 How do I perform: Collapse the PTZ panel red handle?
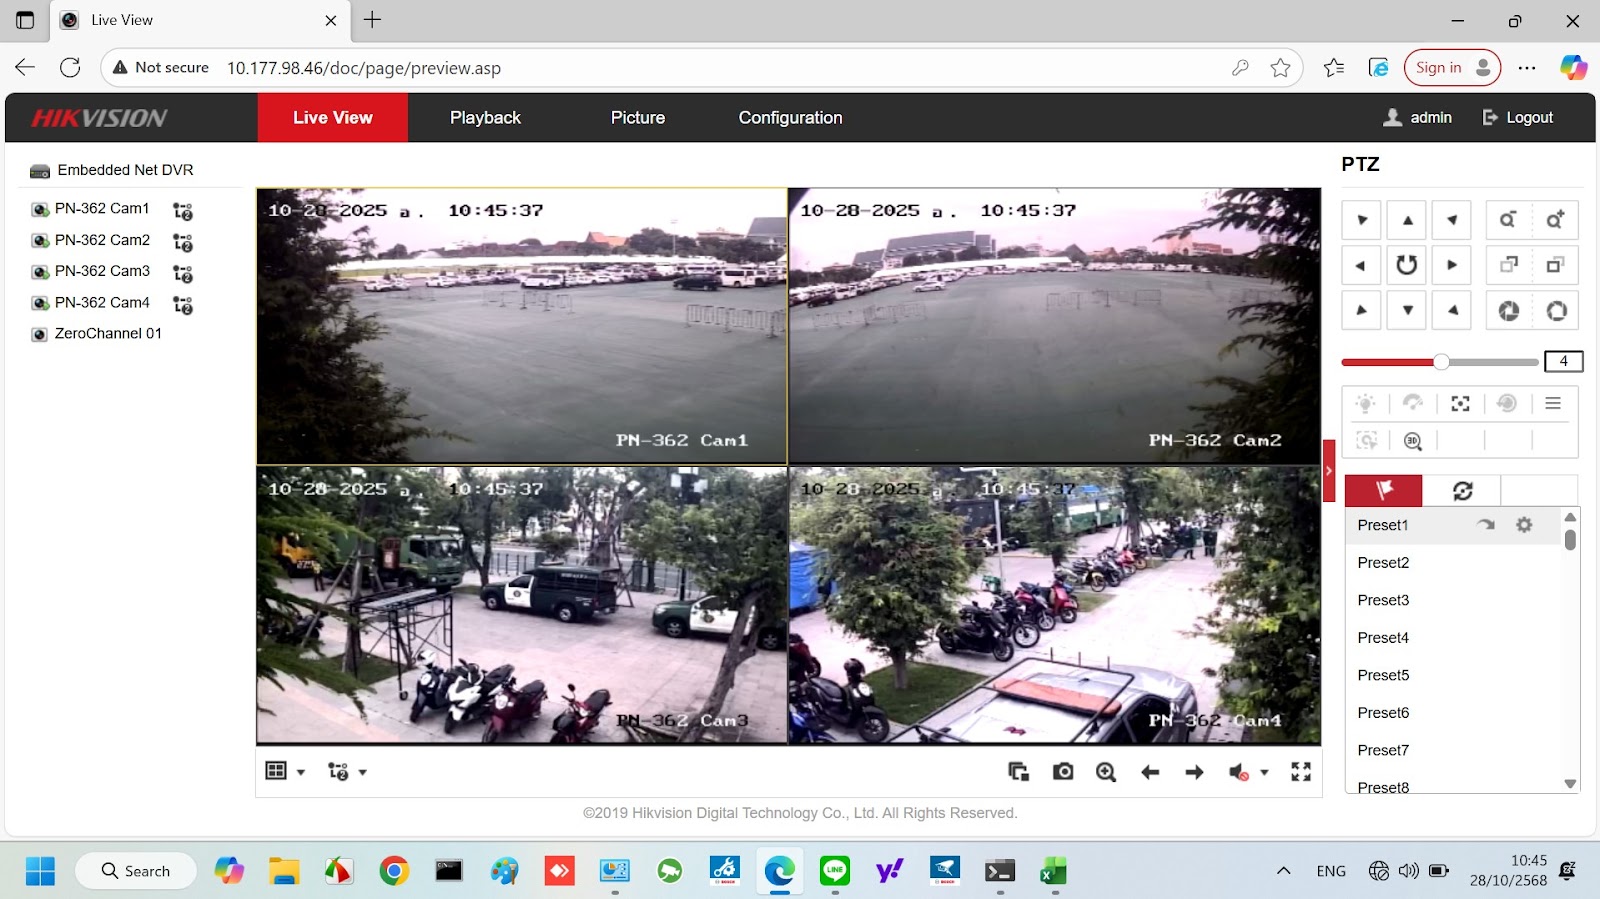(x=1329, y=470)
